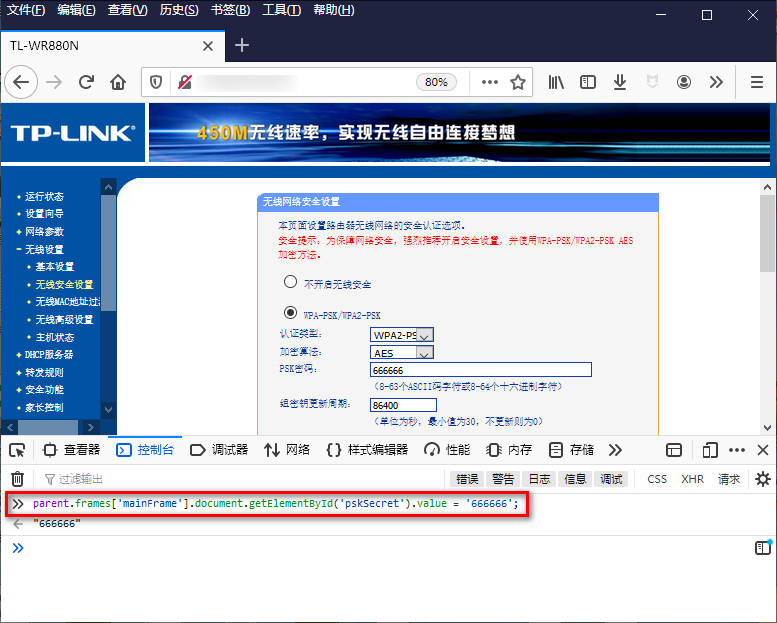Screen dimensions: 777x623
Task: Switch to the 查看器 inspector tab
Action: [72, 450]
